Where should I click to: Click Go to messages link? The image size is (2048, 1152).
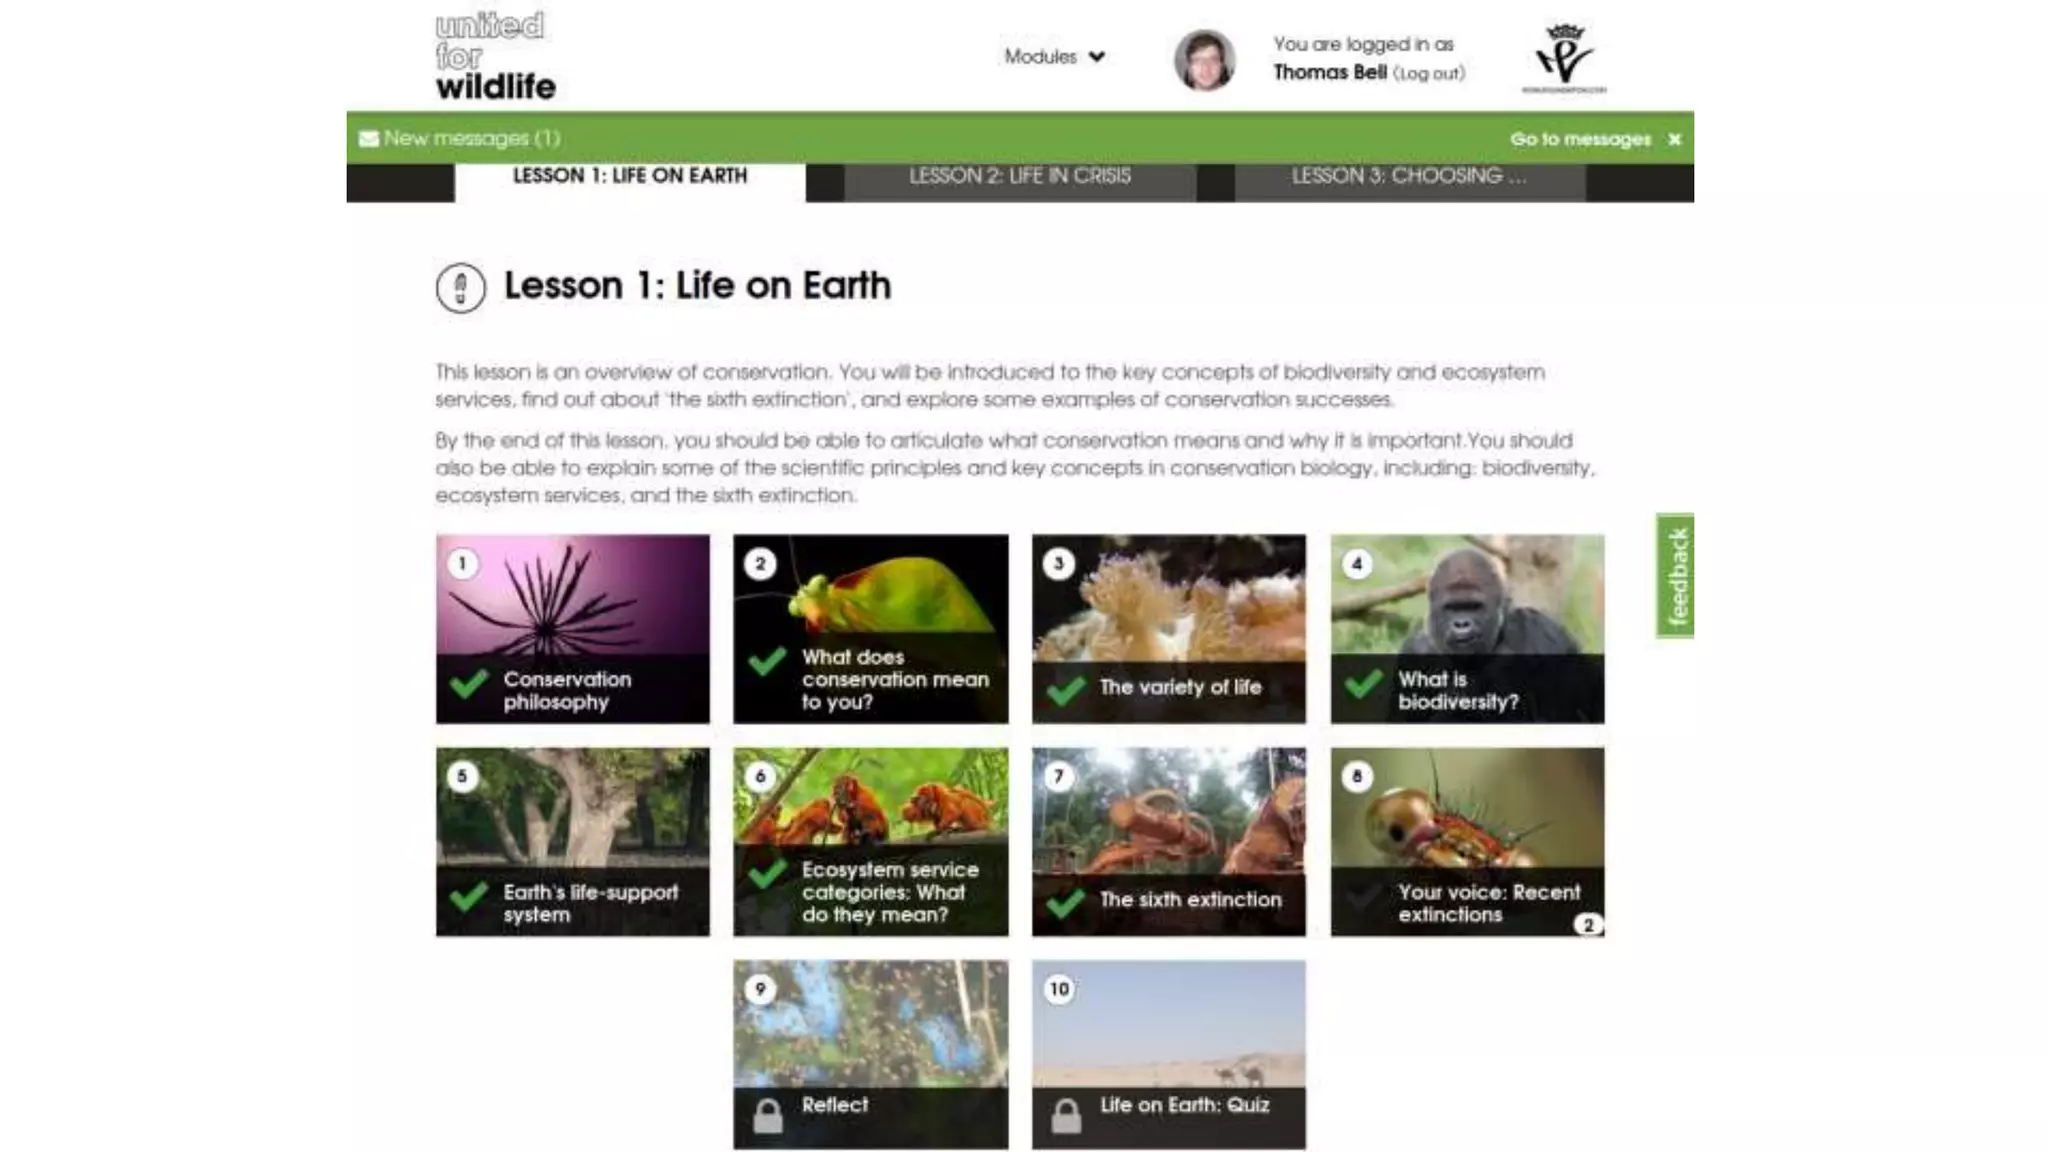[1580, 139]
